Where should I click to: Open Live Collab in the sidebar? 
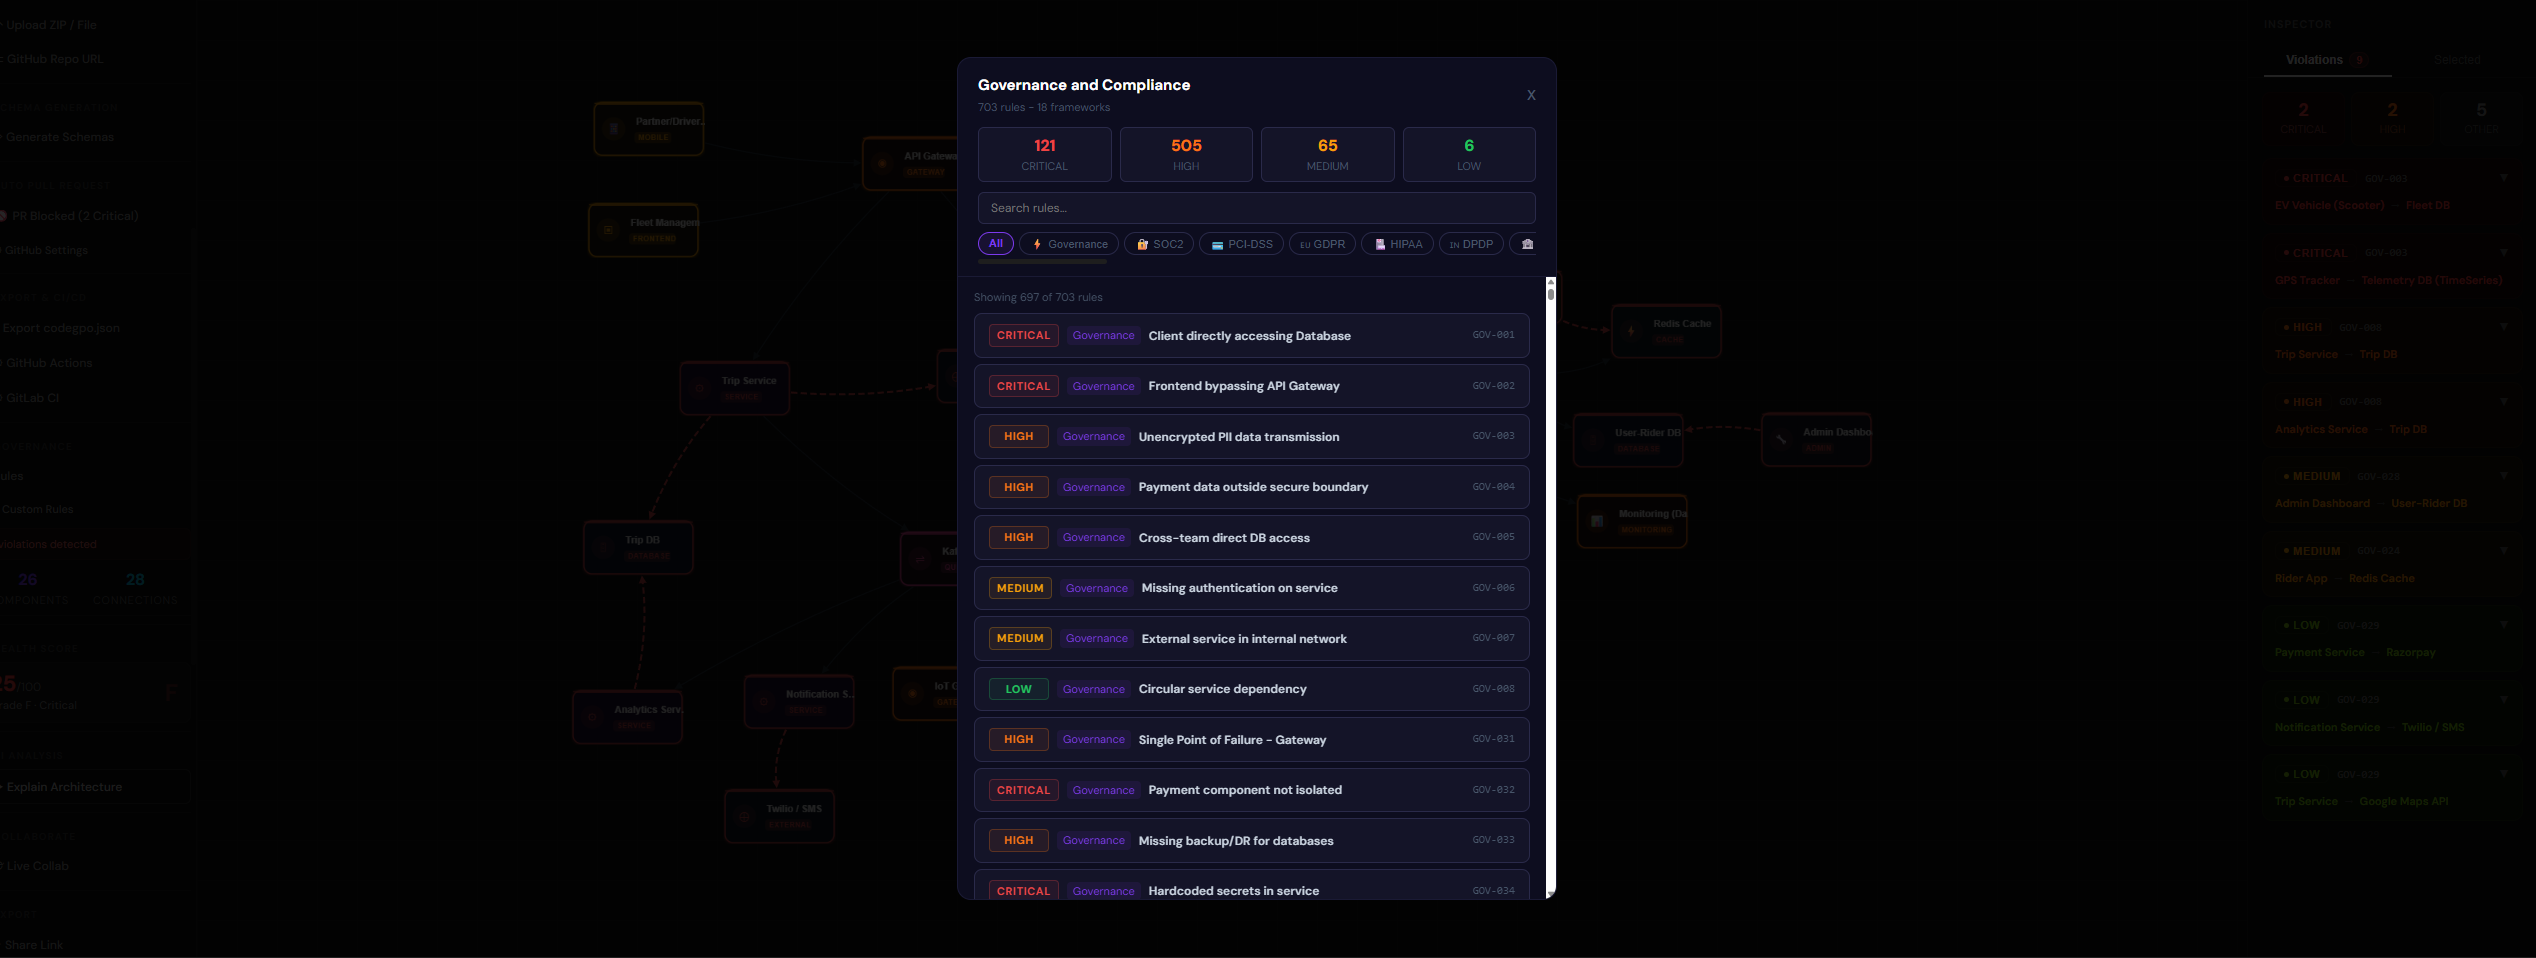pyautogui.click(x=37, y=866)
